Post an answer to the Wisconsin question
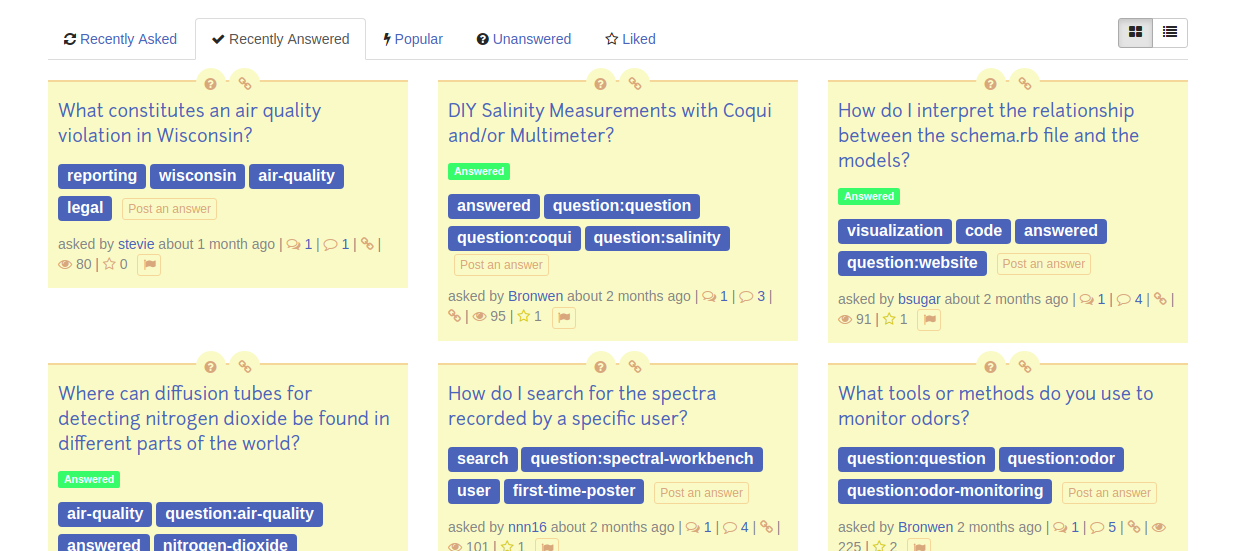 [x=170, y=209]
